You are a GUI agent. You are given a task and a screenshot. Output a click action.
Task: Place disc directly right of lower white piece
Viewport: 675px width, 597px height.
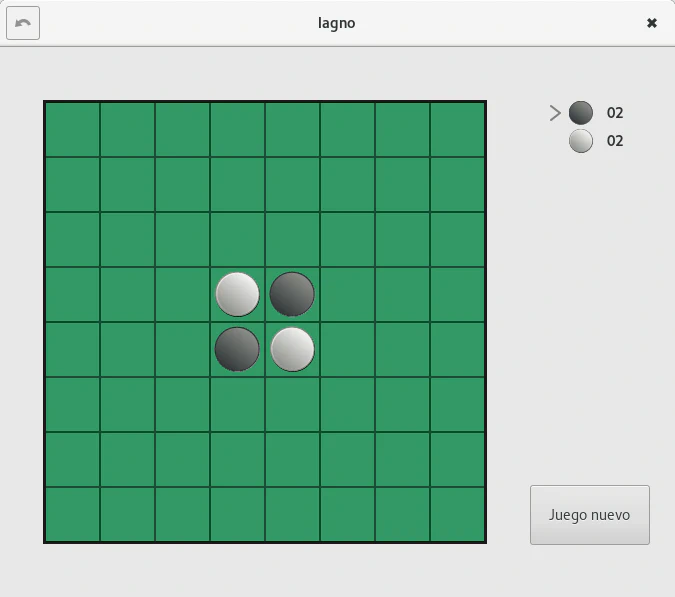pos(347,349)
